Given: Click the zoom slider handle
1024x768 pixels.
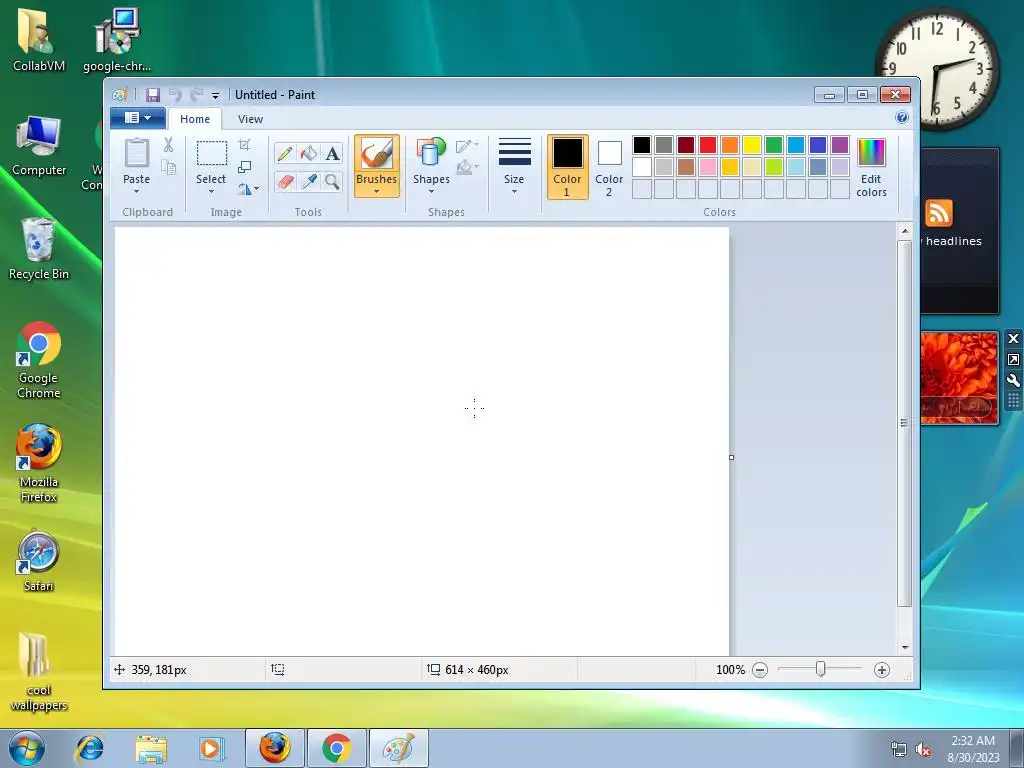Looking at the screenshot, I should 821,669.
